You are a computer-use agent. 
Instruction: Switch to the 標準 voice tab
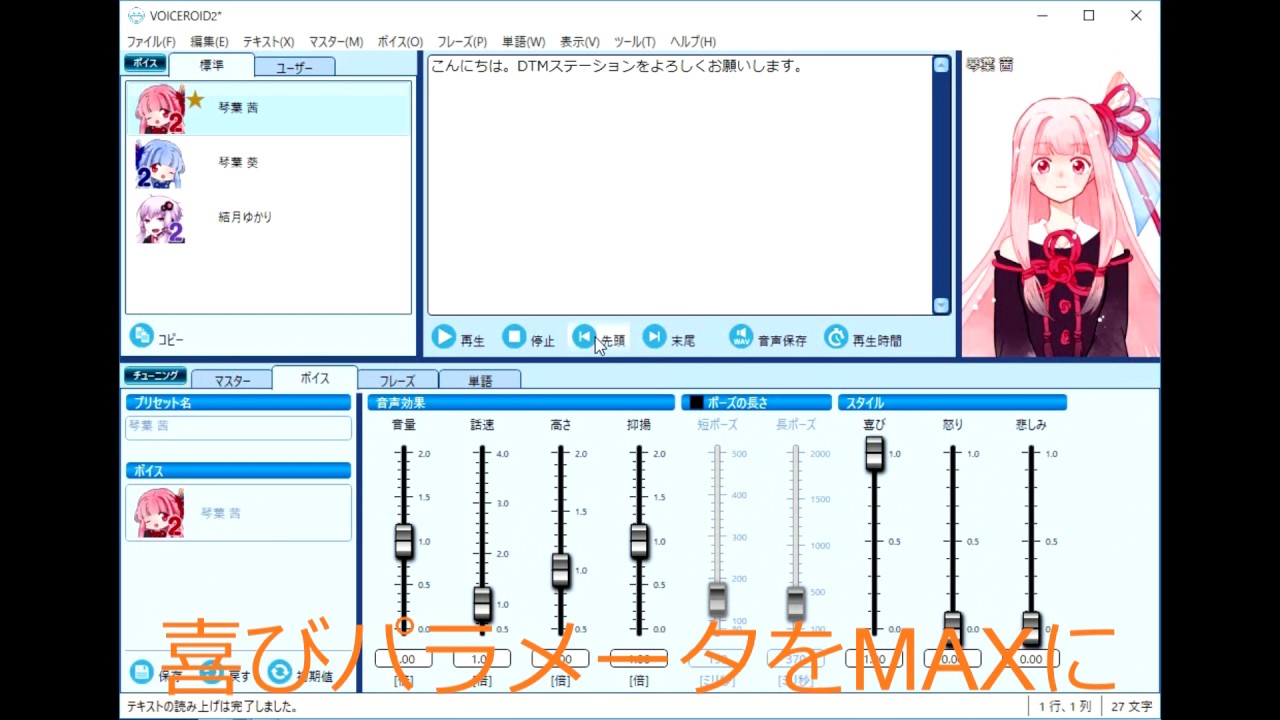point(211,65)
